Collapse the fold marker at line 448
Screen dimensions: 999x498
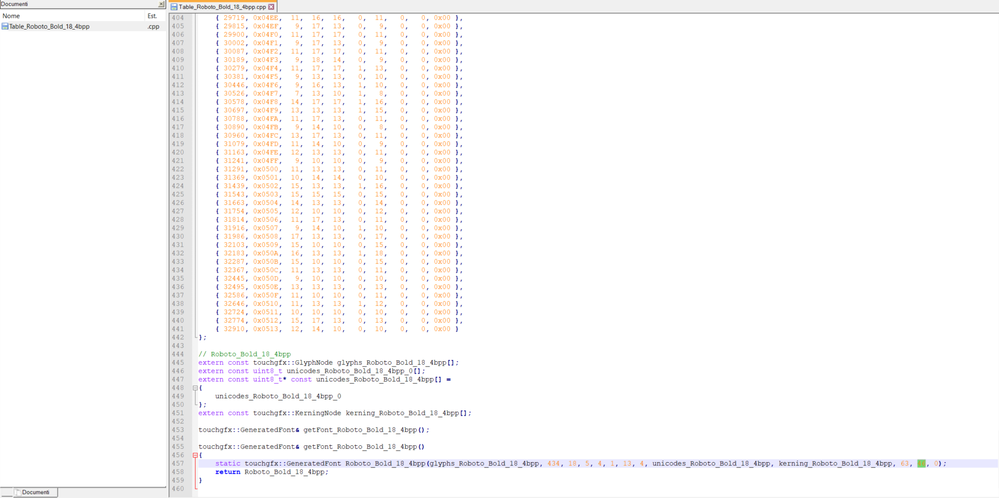point(195,388)
